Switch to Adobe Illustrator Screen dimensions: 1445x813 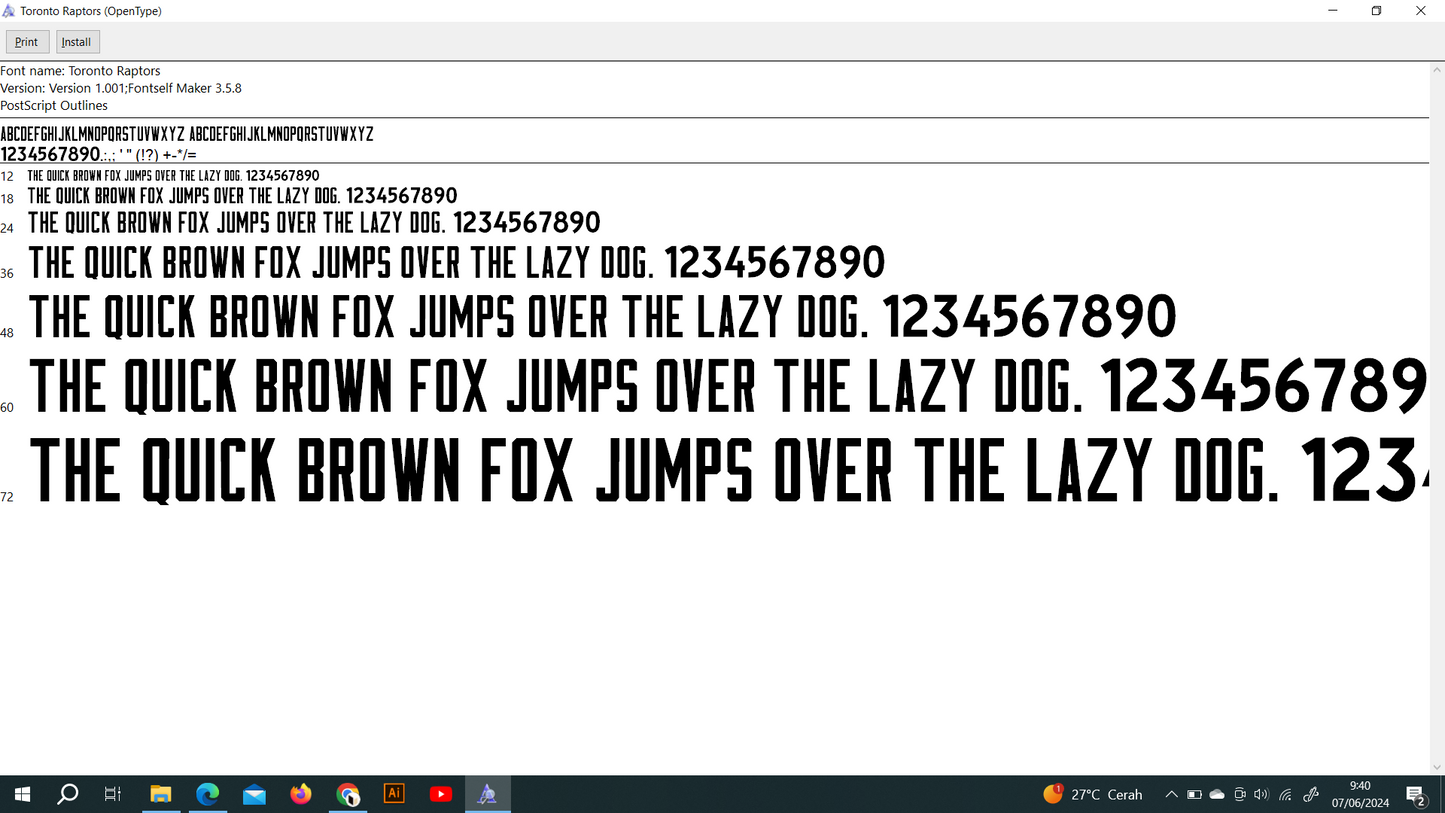[394, 794]
